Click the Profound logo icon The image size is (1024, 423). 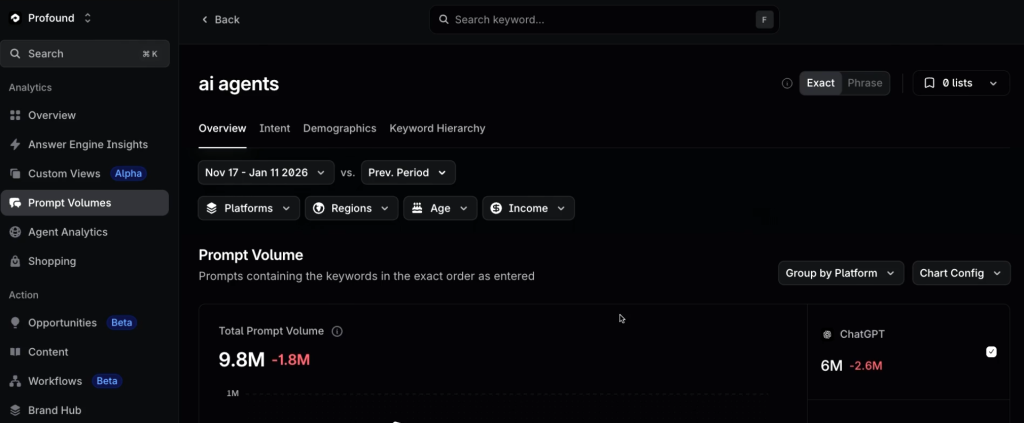15,18
